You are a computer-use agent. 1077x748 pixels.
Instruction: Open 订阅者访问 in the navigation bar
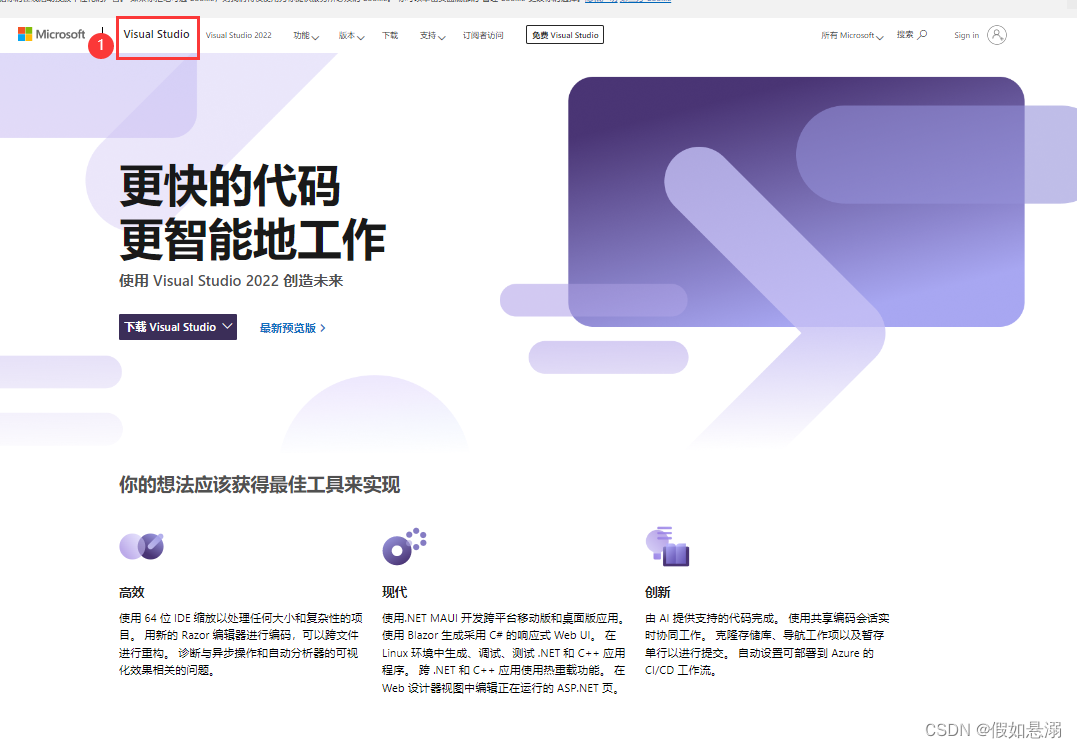[483, 36]
